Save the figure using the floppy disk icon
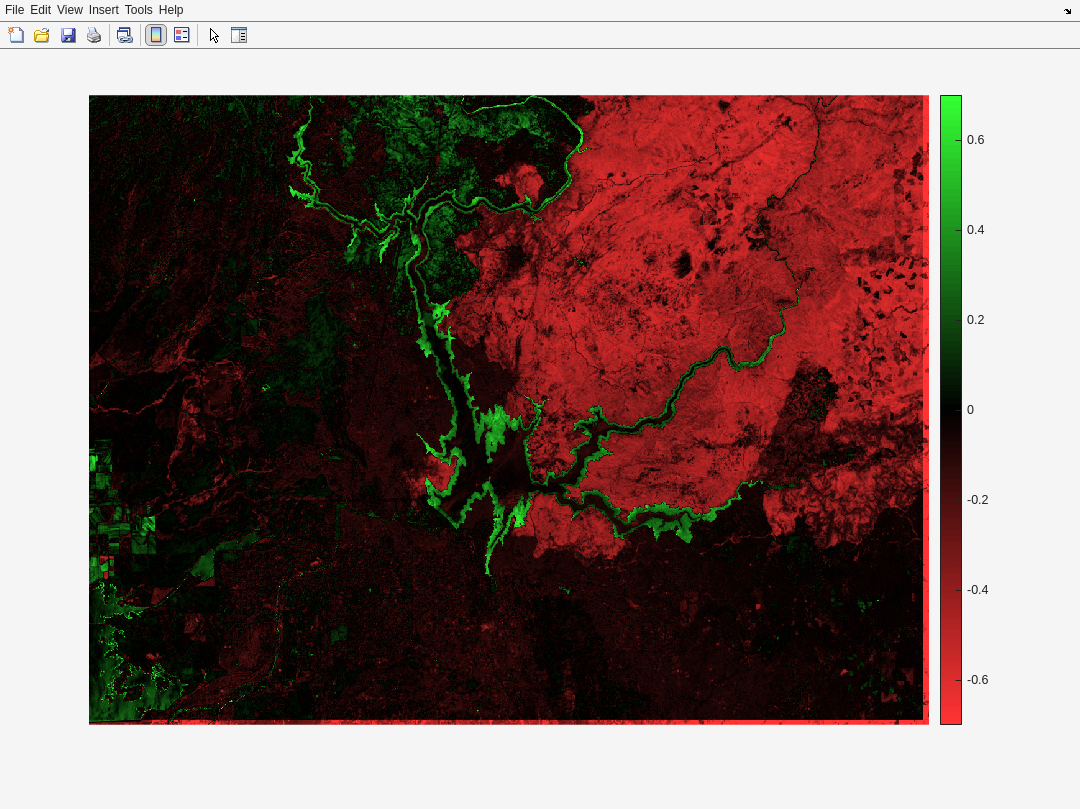Viewport: 1080px width, 809px height. click(68, 35)
